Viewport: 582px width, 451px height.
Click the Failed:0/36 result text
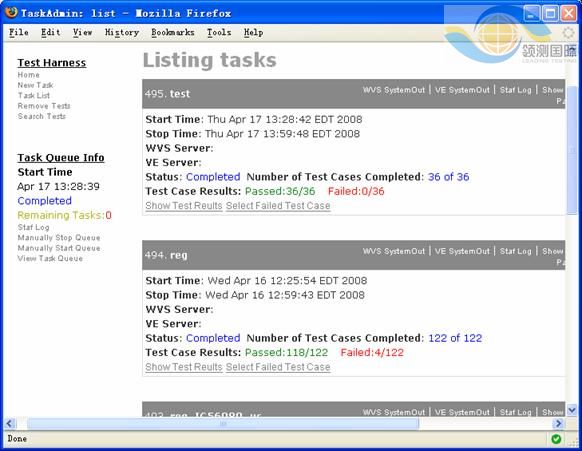point(356,191)
